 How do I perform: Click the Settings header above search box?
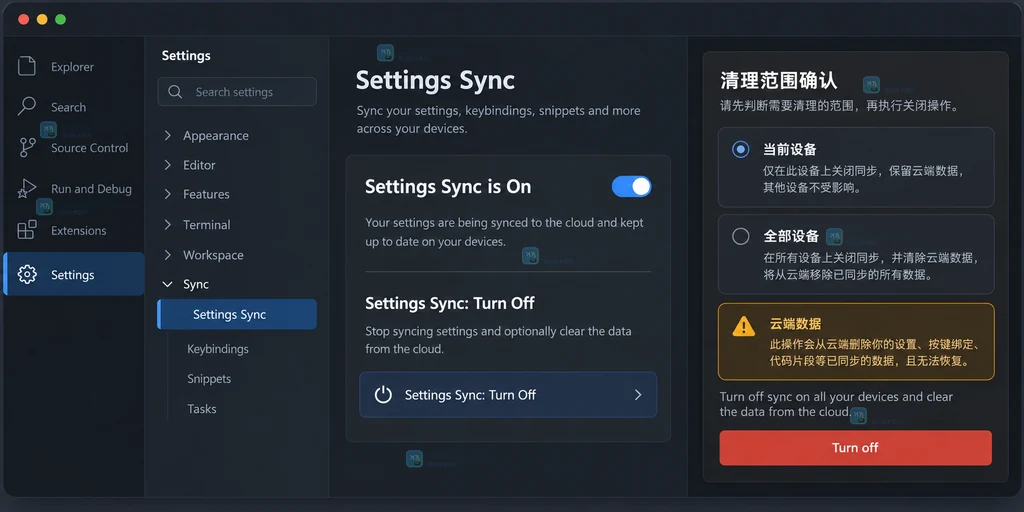186,56
